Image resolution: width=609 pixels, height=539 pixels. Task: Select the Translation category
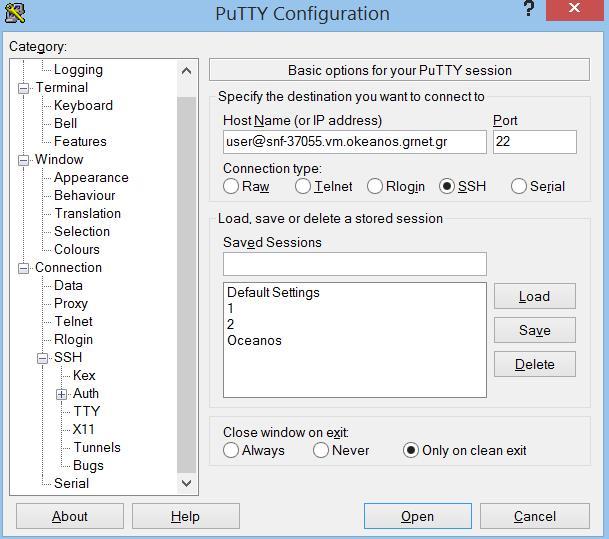coord(87,213)
